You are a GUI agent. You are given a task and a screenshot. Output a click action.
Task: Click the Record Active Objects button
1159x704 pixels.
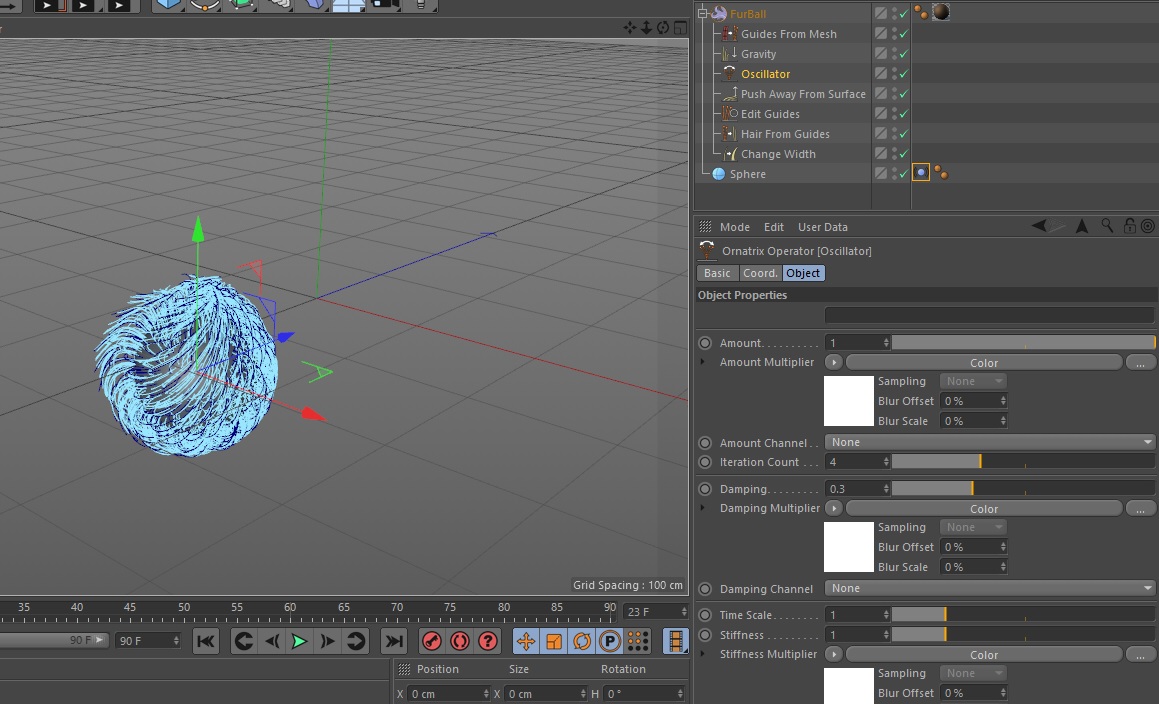(432, 641)
